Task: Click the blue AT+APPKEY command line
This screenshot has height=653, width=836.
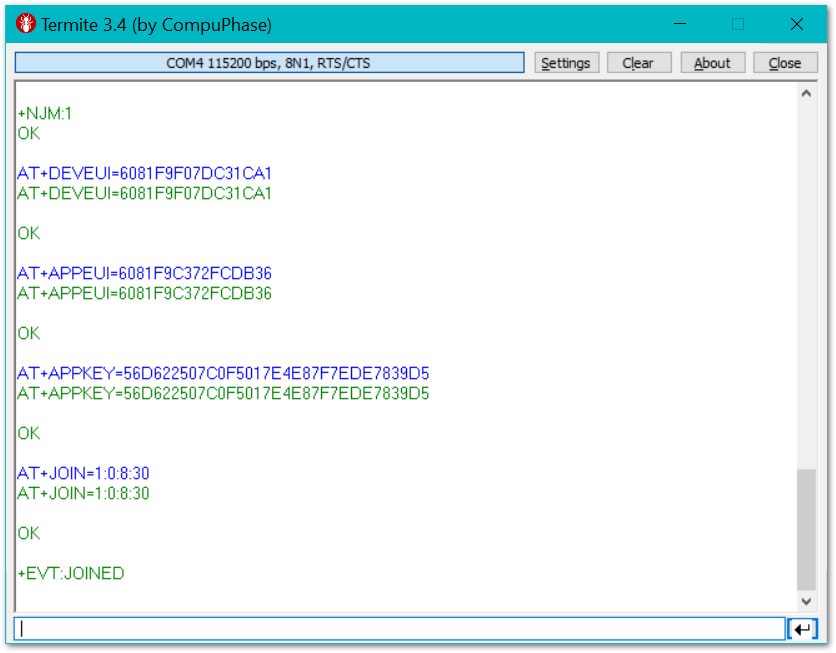Action: tap(223, 373)
